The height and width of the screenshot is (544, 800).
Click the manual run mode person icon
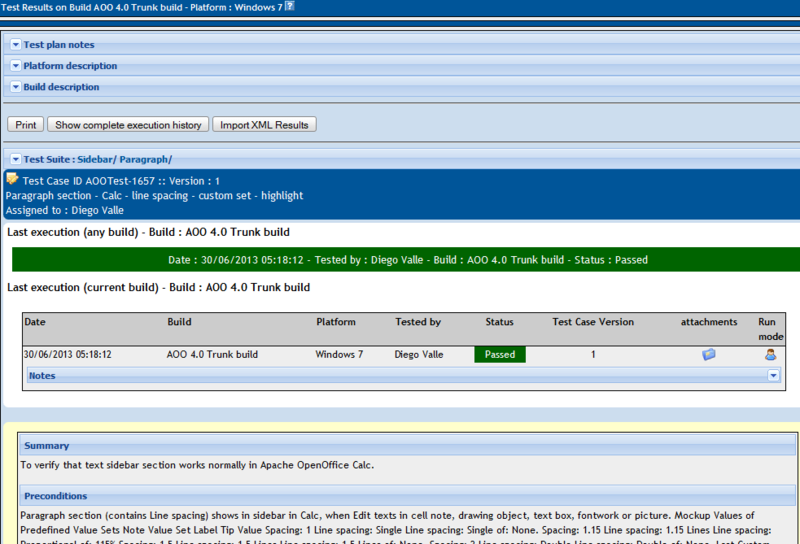pyautogui.click(x=770, y=354)
